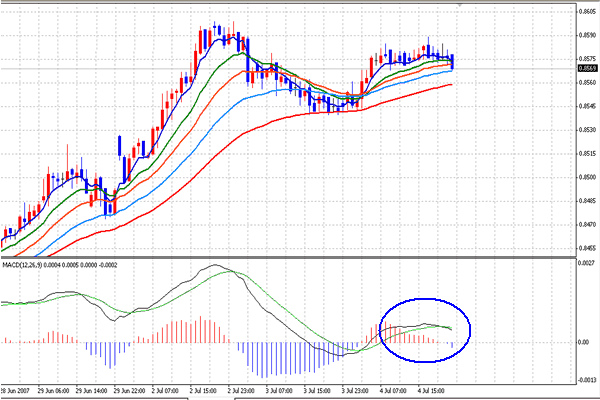Click the -0.0013 MACD scale label
This screenshot has height=400, width=600.
pyautogui.click(x=587, y=380)
